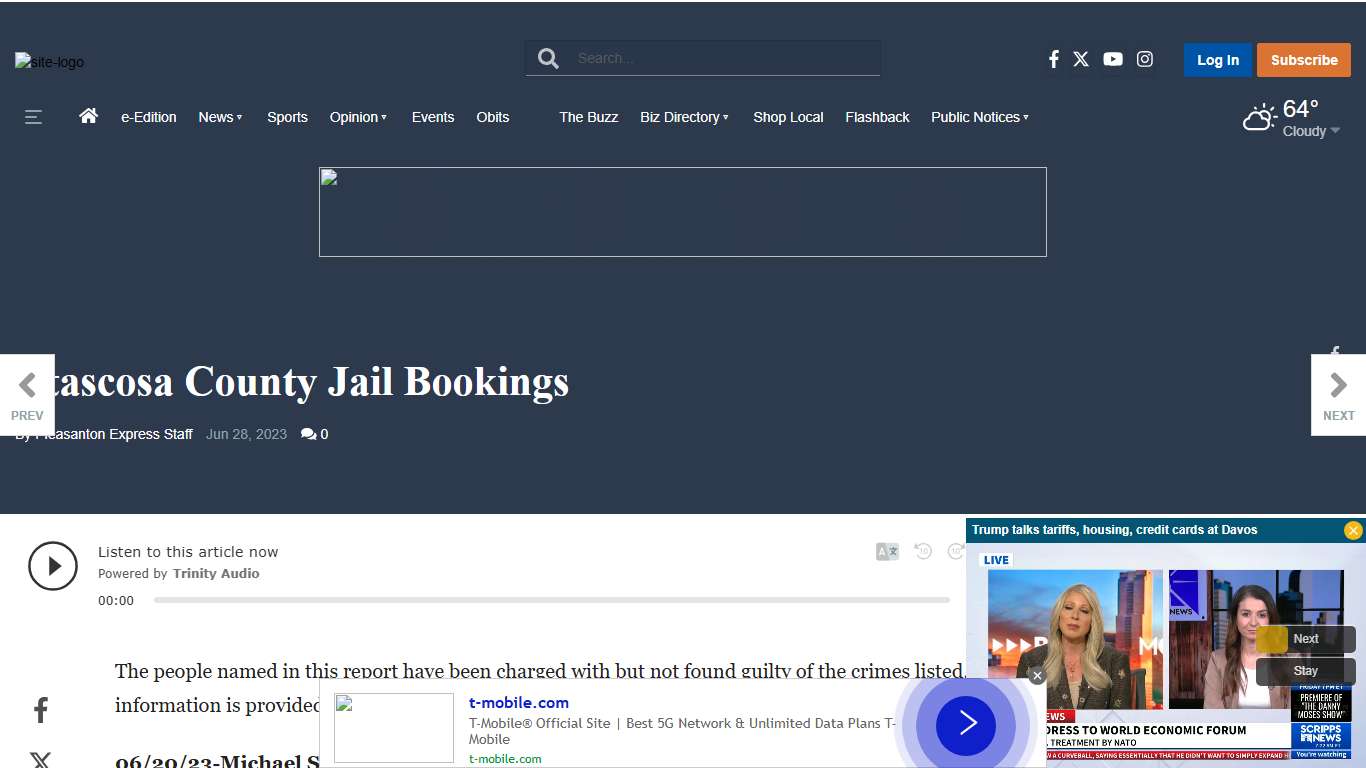Open the e-Edition menu item
Image resolution: width=1366 pixels, height=768 pixels.
tap(148, 117)
